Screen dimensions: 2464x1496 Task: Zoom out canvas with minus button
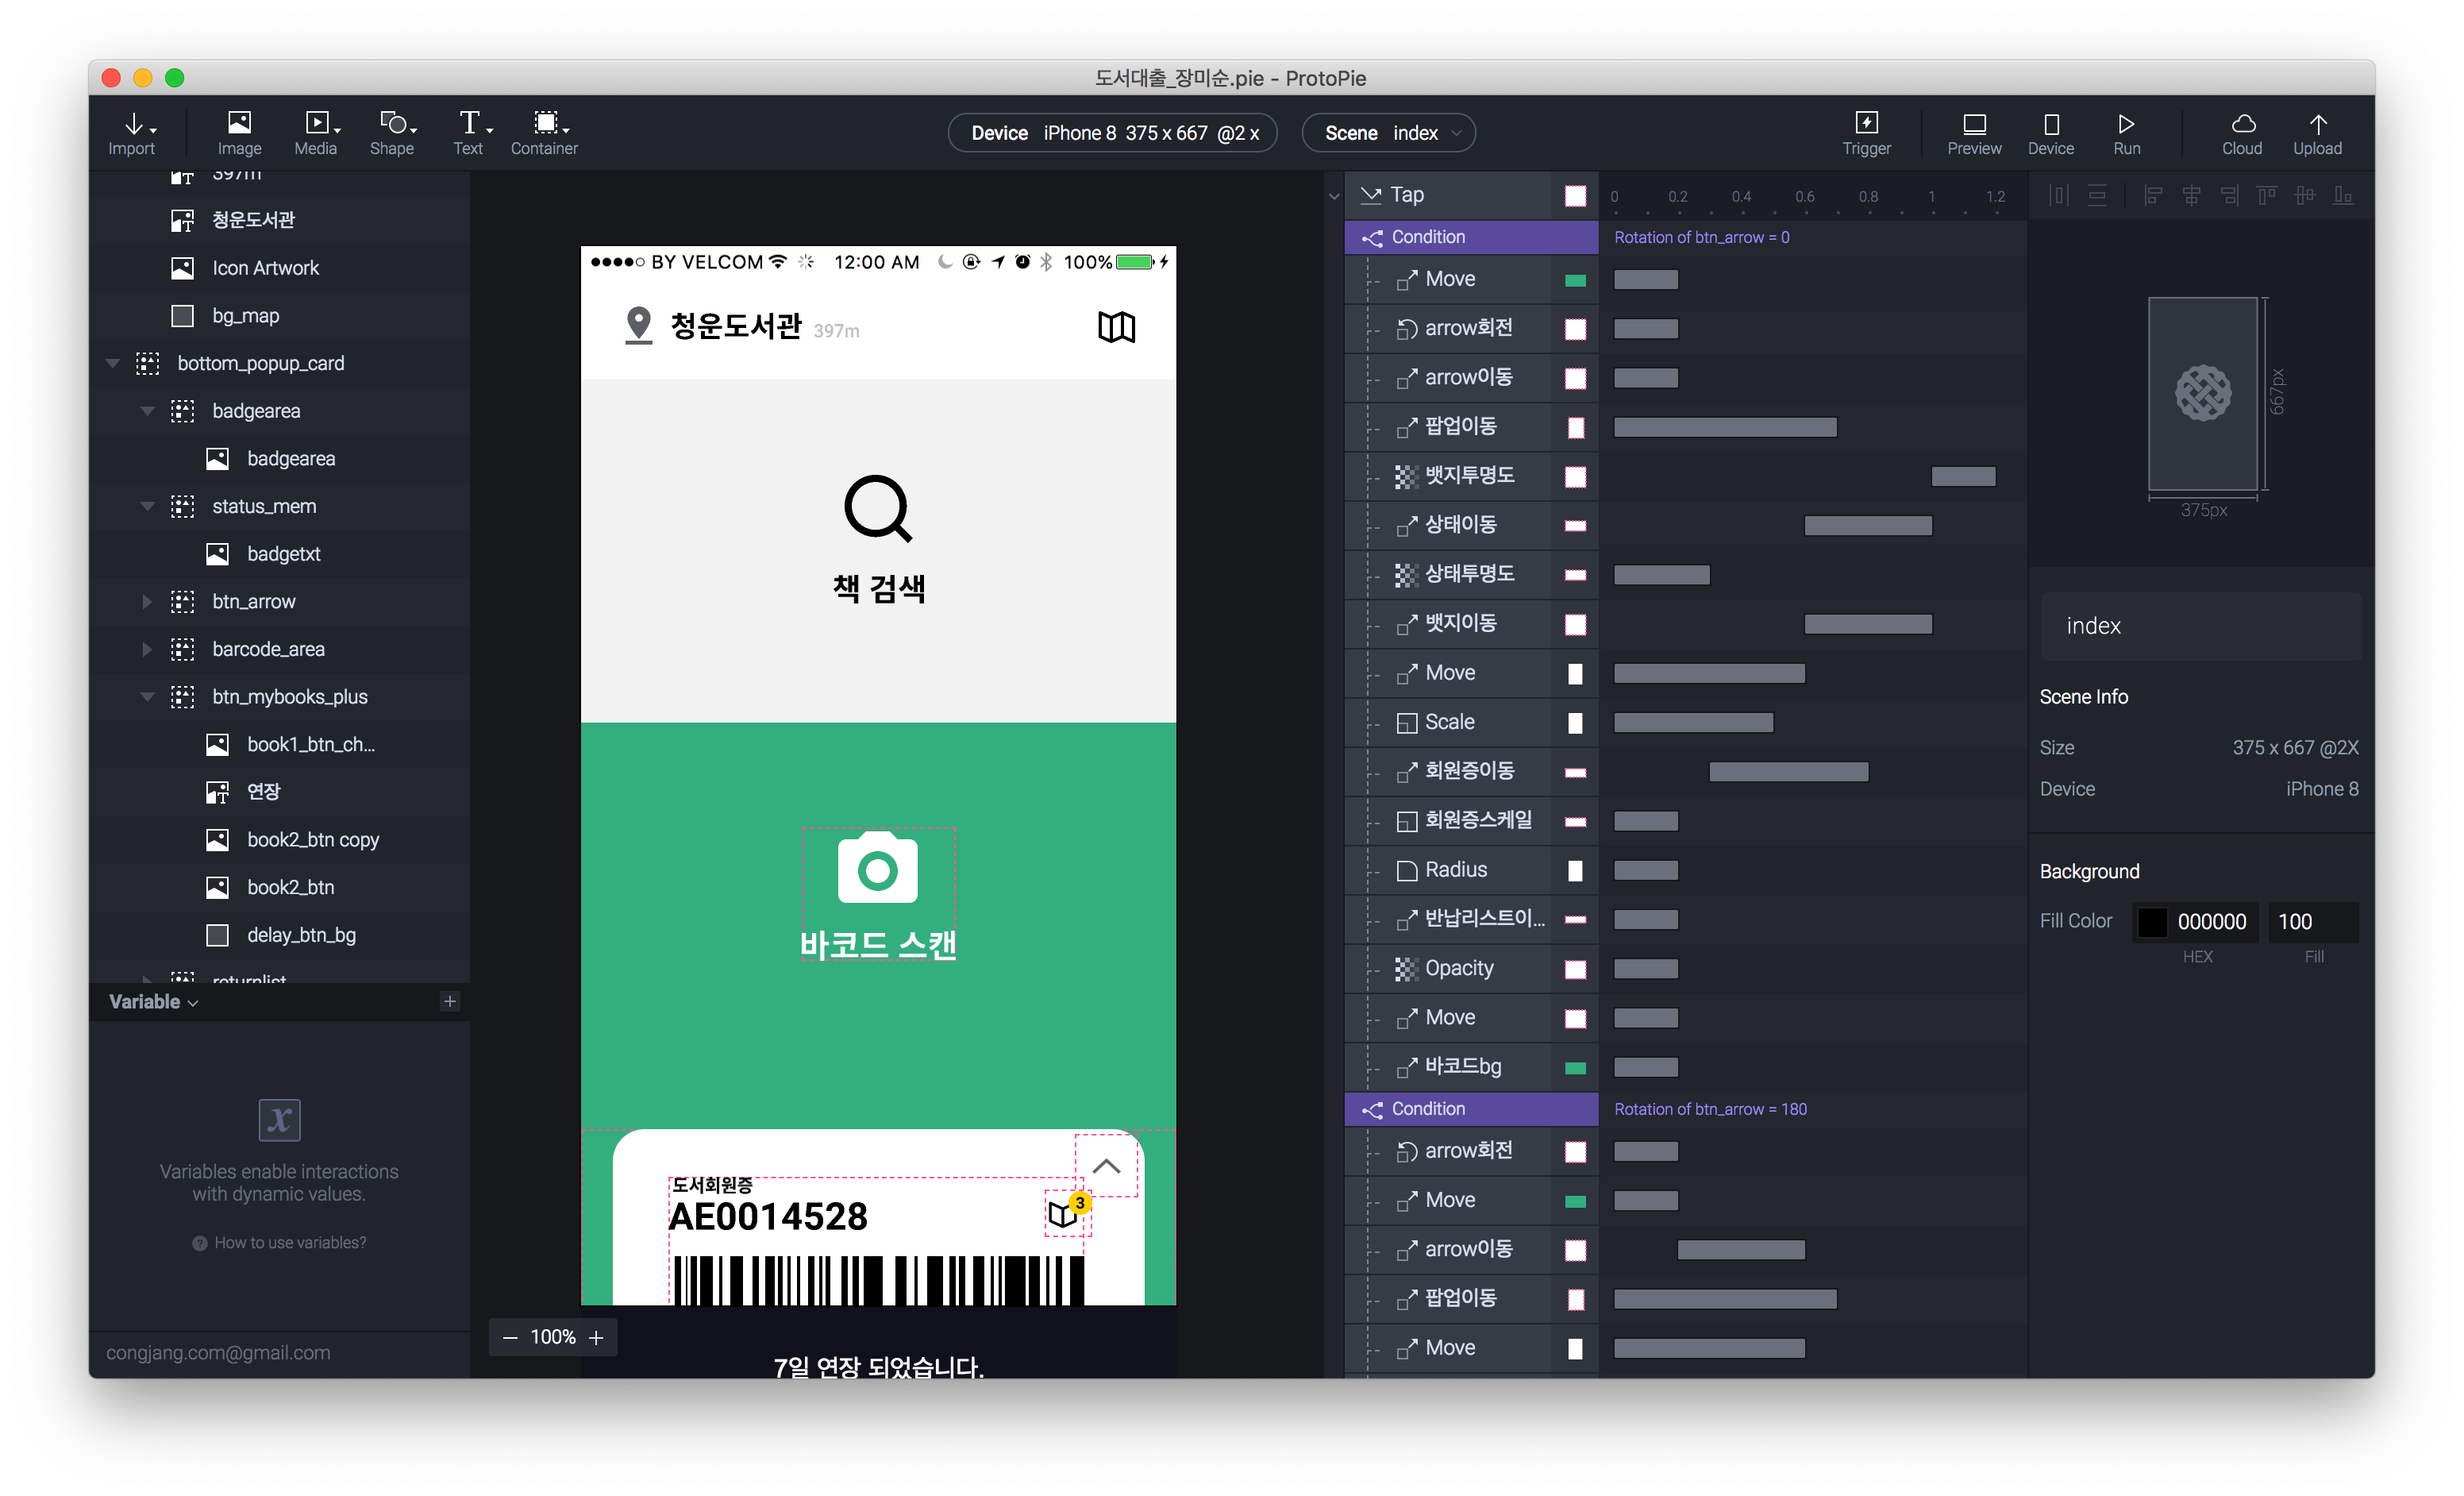point(510,1337)
